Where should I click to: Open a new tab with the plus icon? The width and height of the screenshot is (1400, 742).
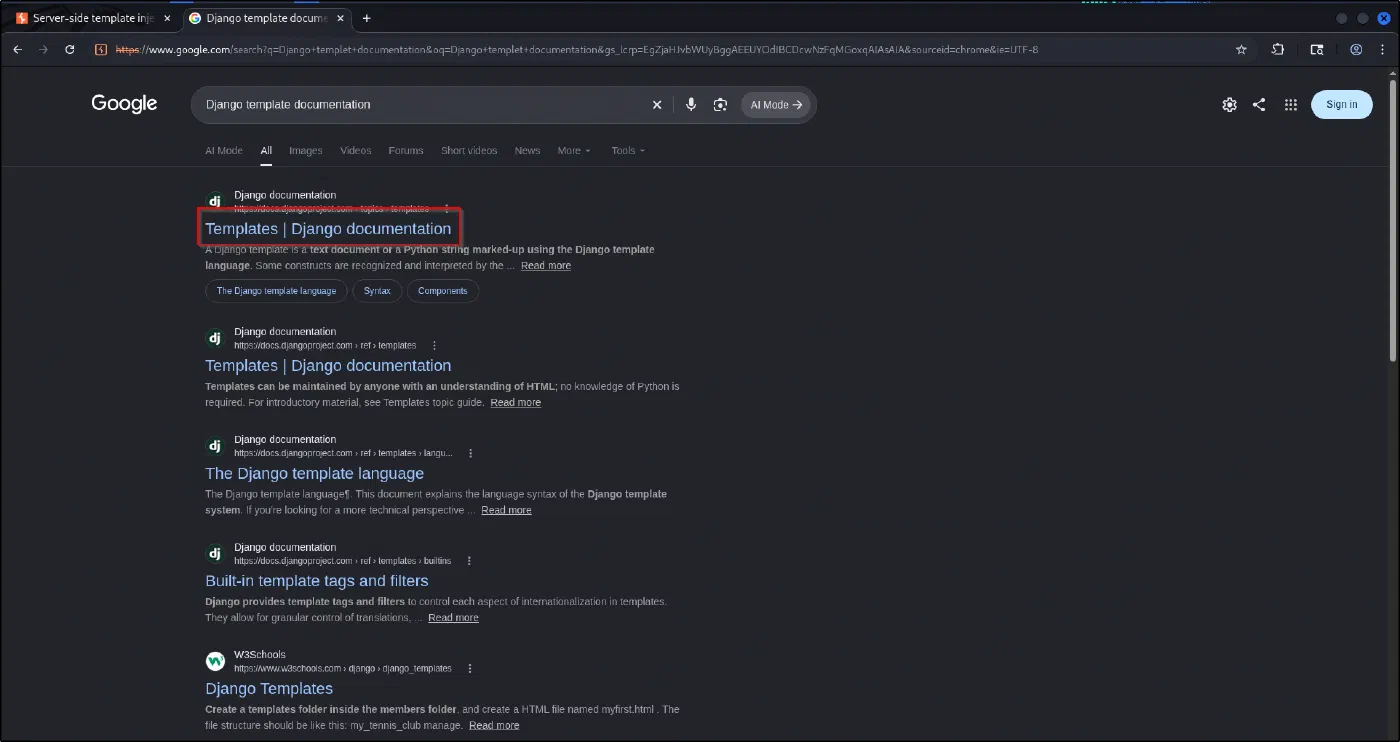[367, 18]
